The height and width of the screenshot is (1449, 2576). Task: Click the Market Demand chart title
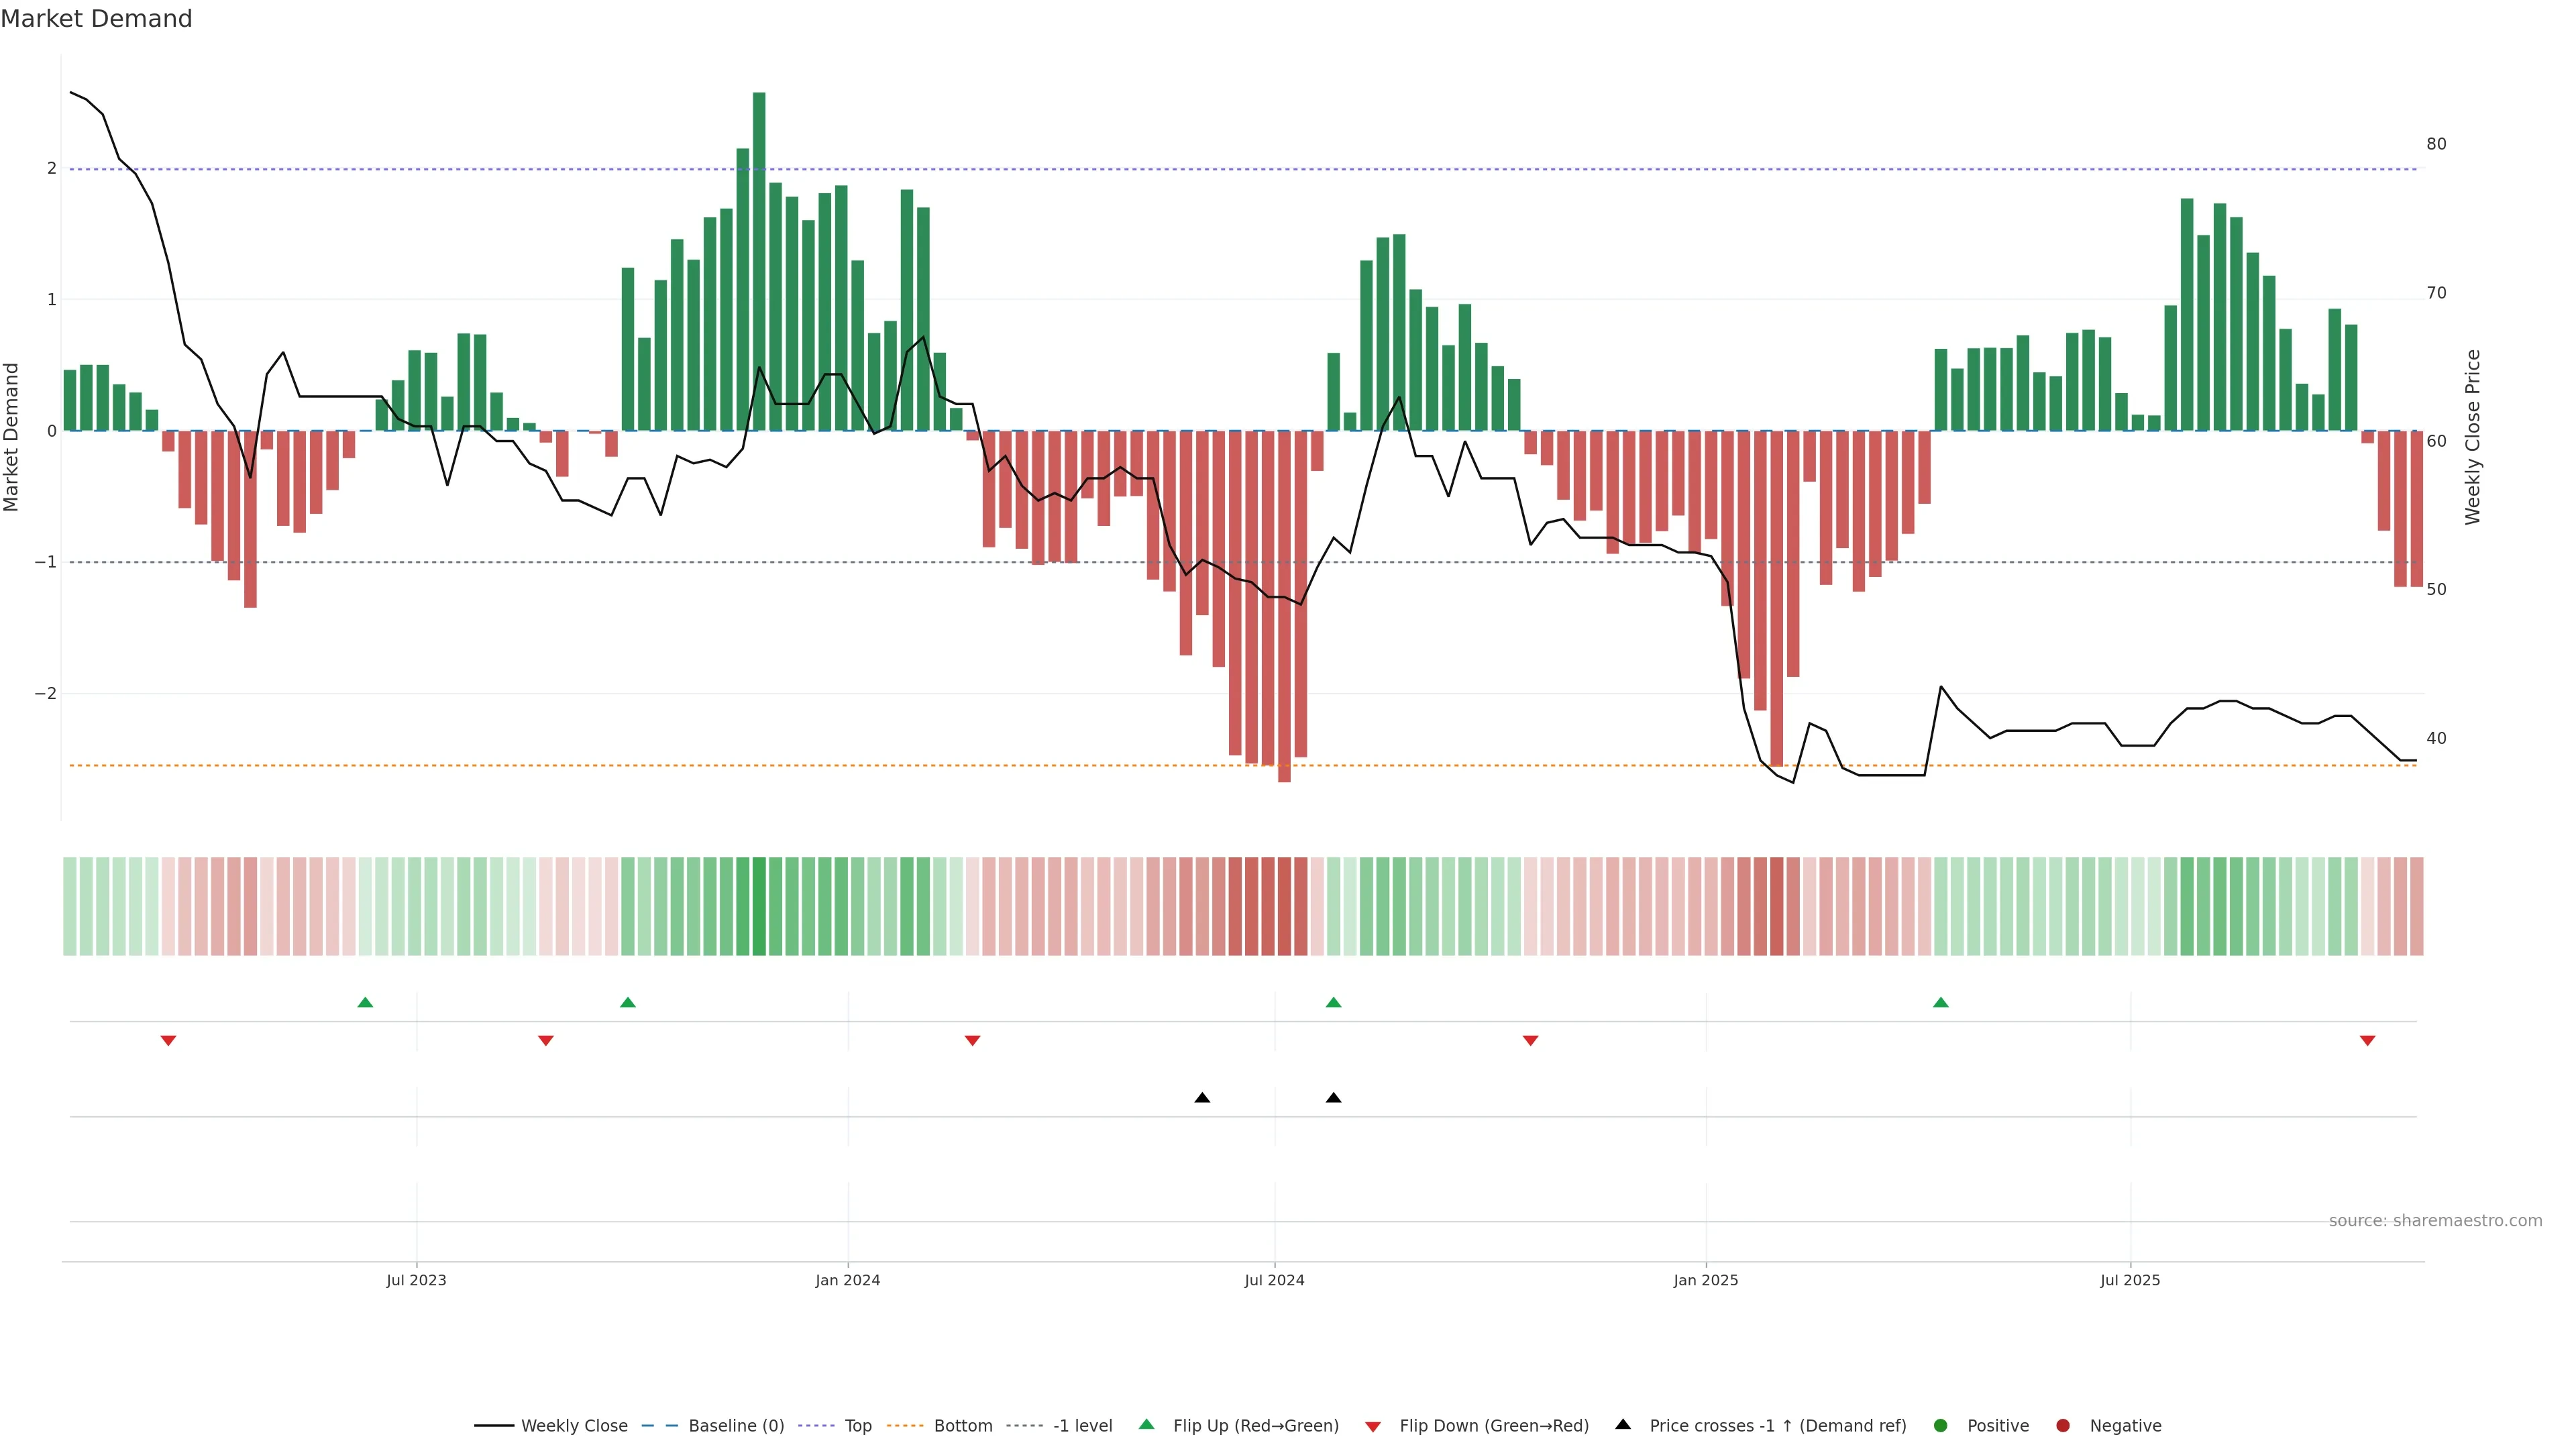tap(96, 19)
